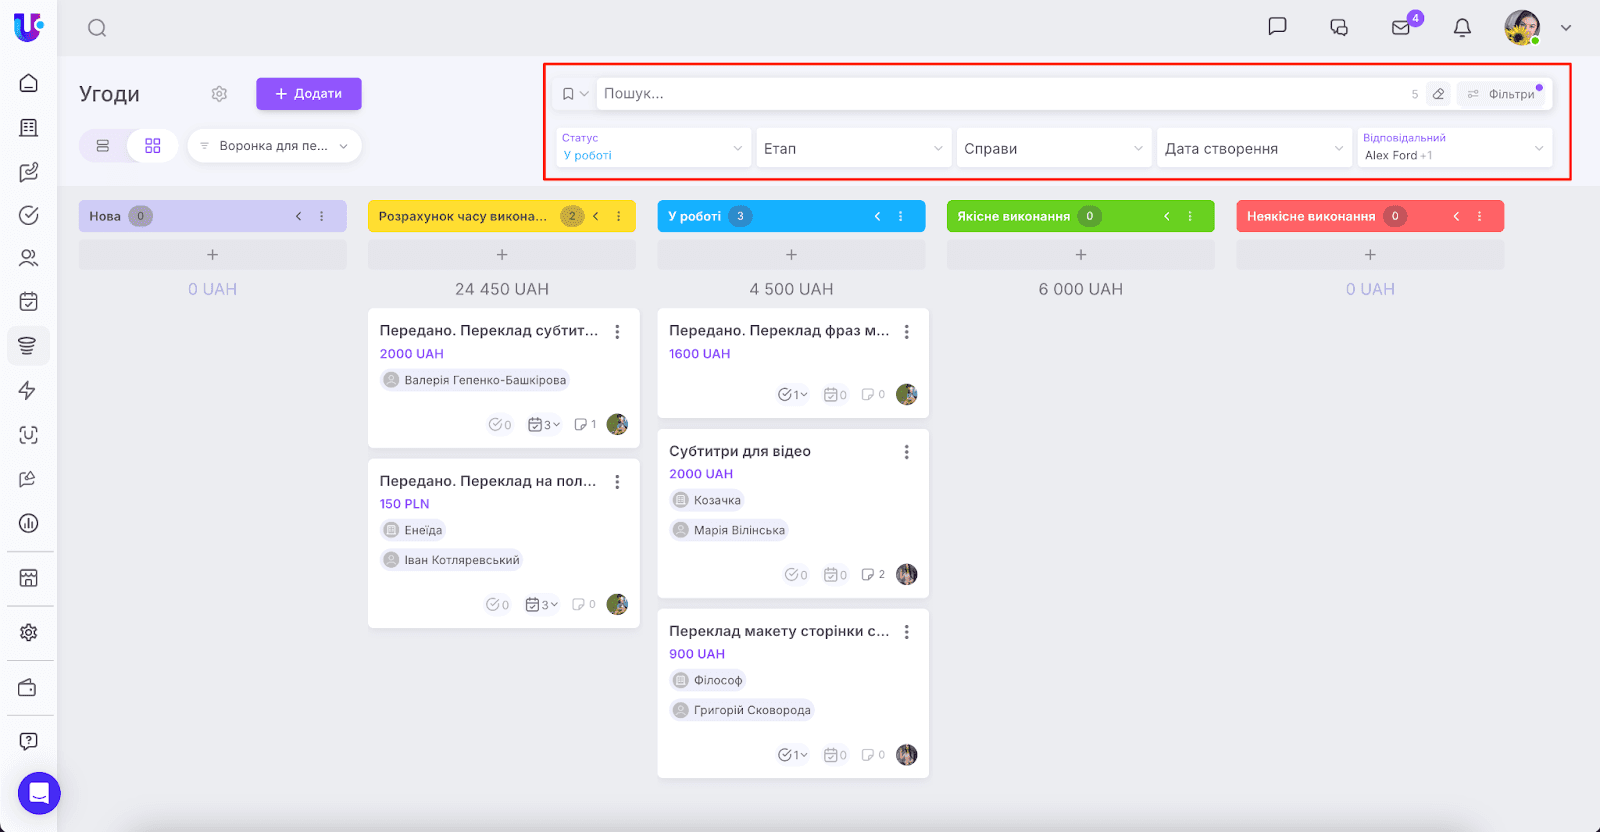
Task: Open the notifications bell
Action: [x=1462, y=28]
